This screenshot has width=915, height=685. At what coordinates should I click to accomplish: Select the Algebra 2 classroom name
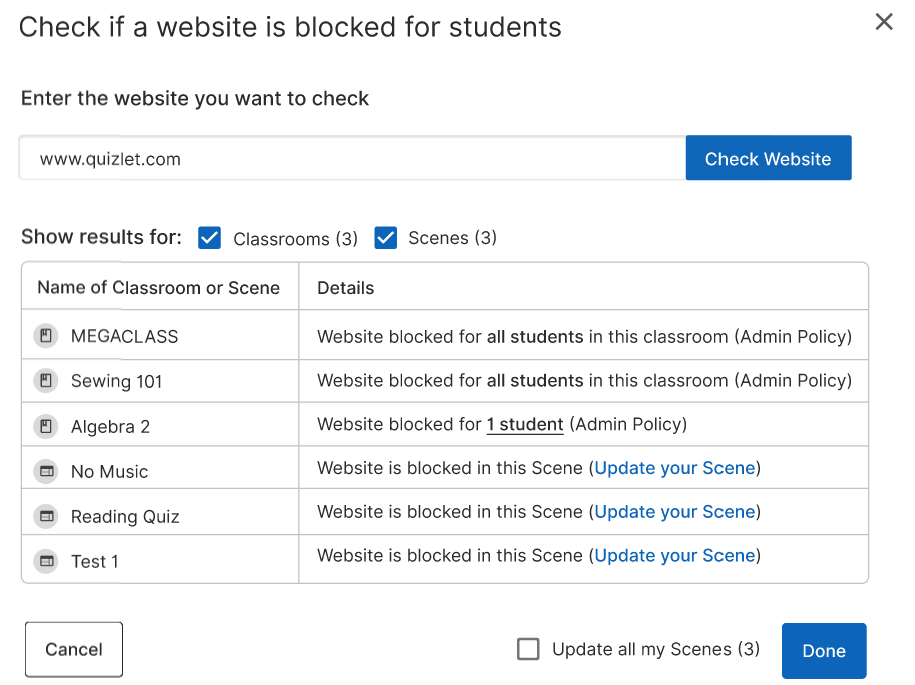pyautogui.click(x=110, y=427)
